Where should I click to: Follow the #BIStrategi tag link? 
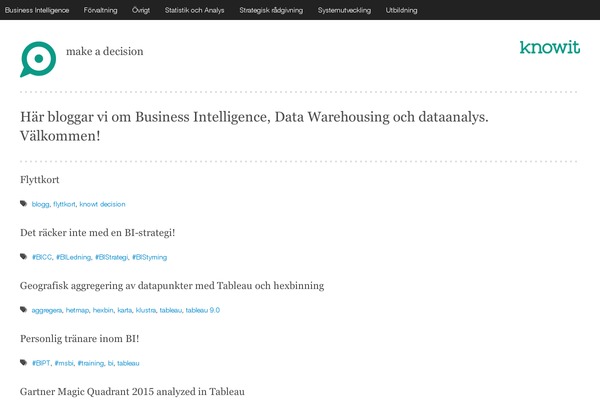click(x=111, y=257)
